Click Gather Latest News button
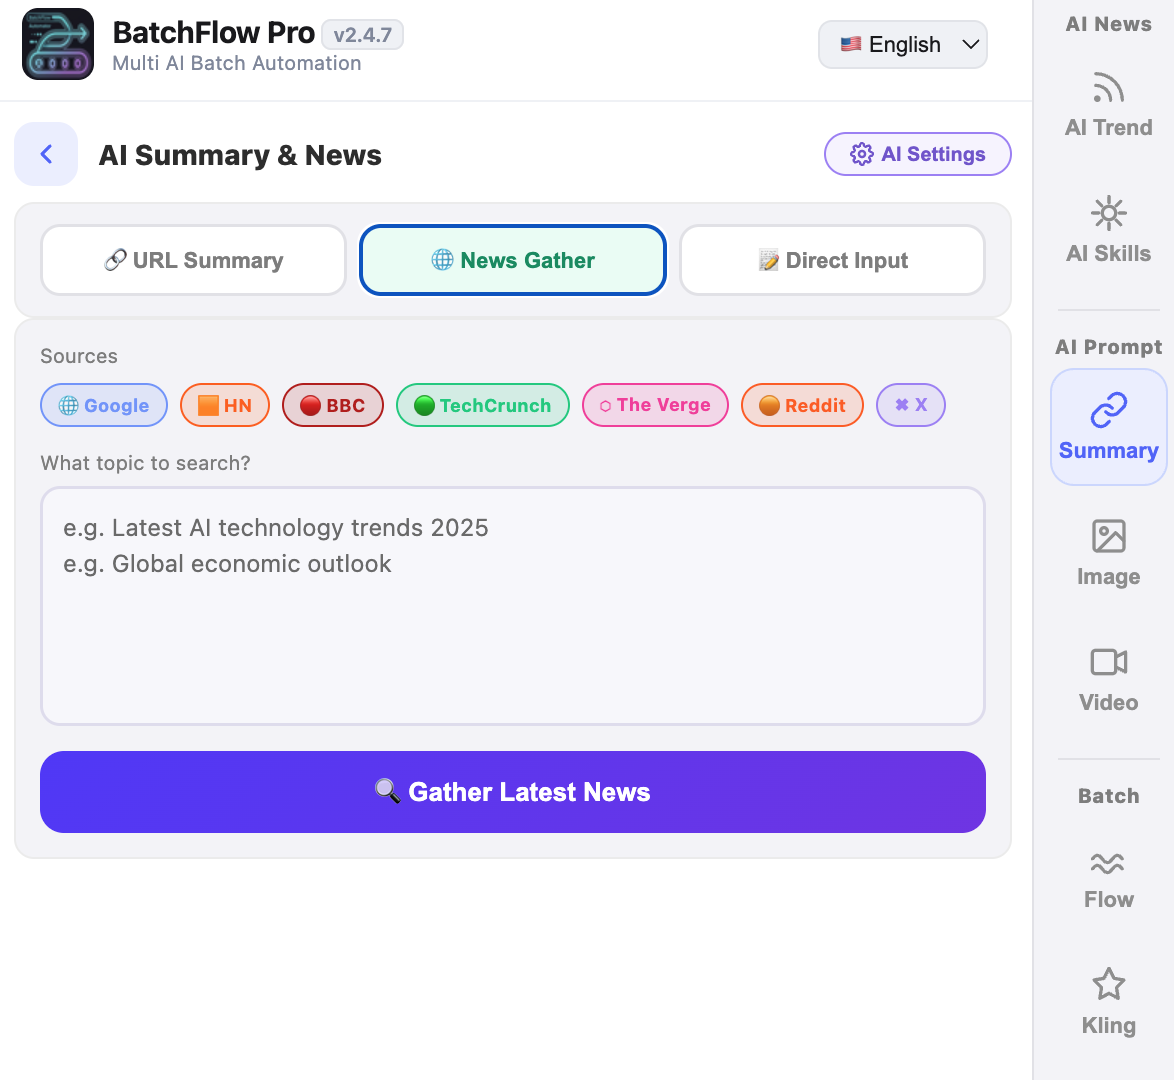The height and width of the screenshot is (1080, 1174). [x=513, y=792]
